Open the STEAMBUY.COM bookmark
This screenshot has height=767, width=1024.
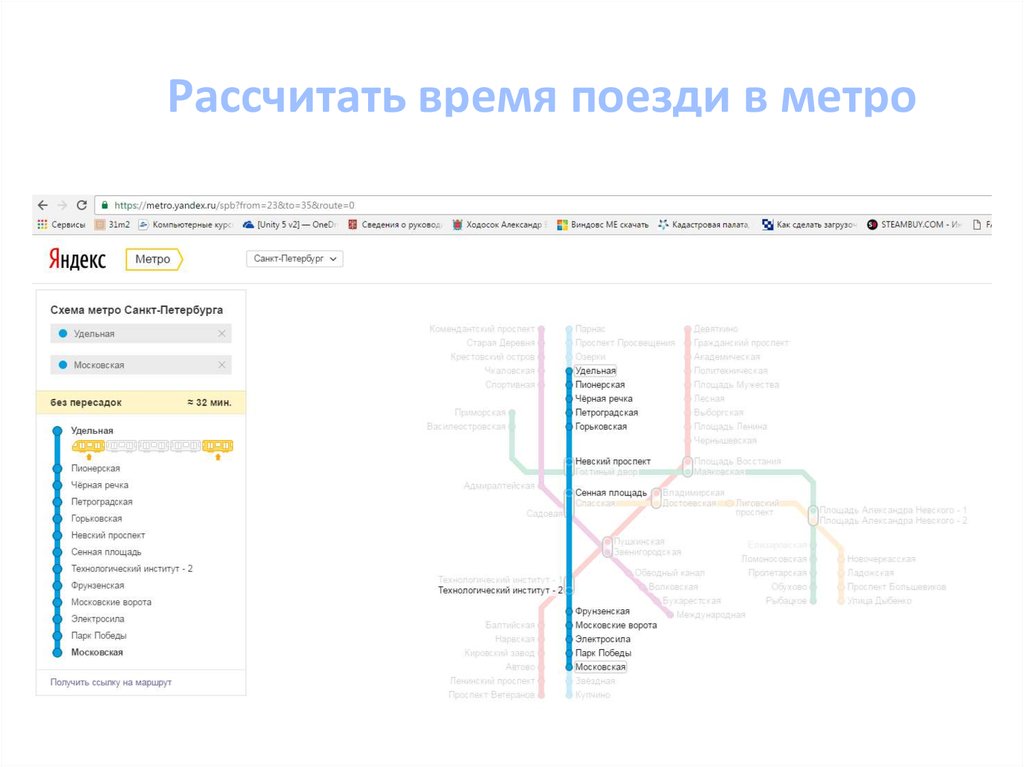pyautogui.click(x=912, y=225)
